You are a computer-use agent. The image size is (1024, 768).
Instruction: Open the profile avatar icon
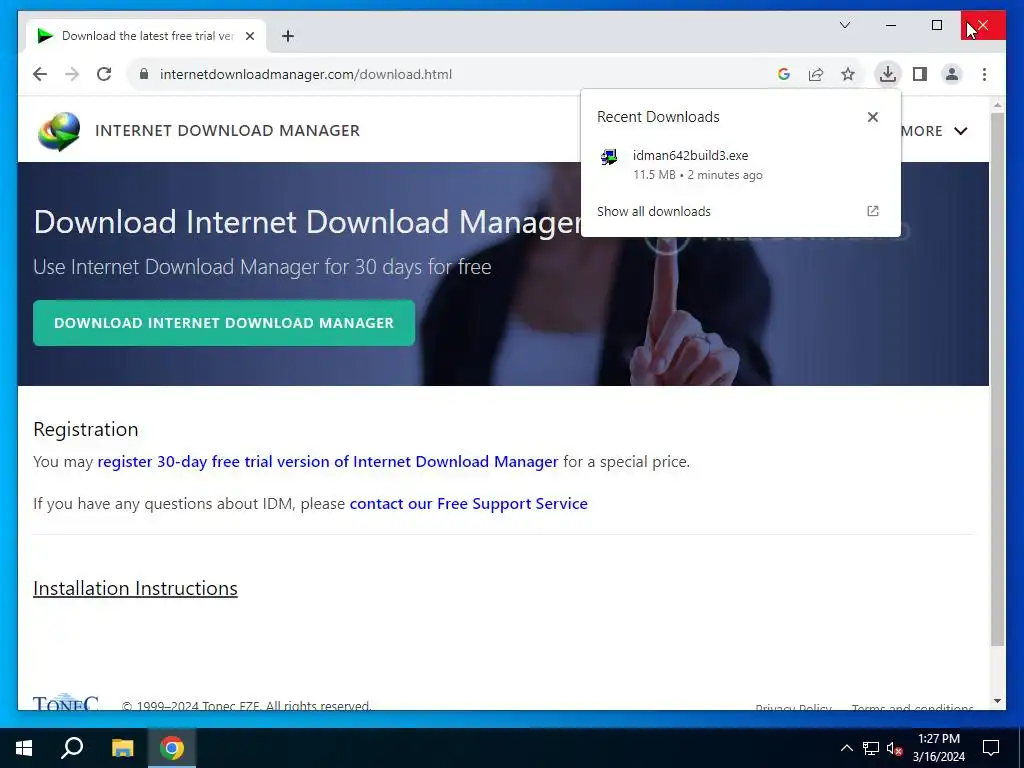click(952, 74)
